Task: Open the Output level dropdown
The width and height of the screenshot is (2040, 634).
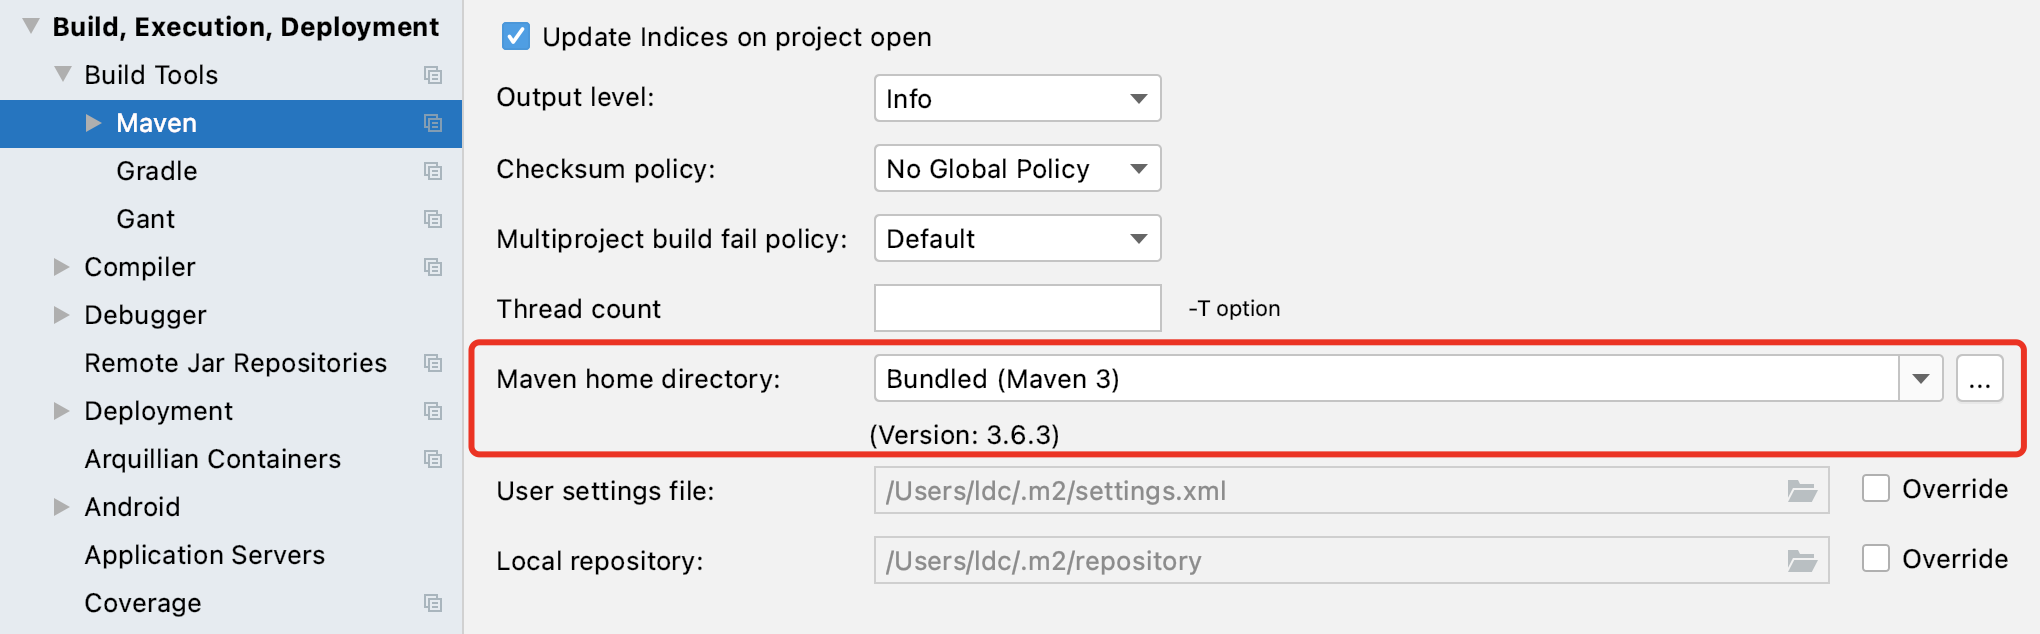Action: tap(1017, 99)
